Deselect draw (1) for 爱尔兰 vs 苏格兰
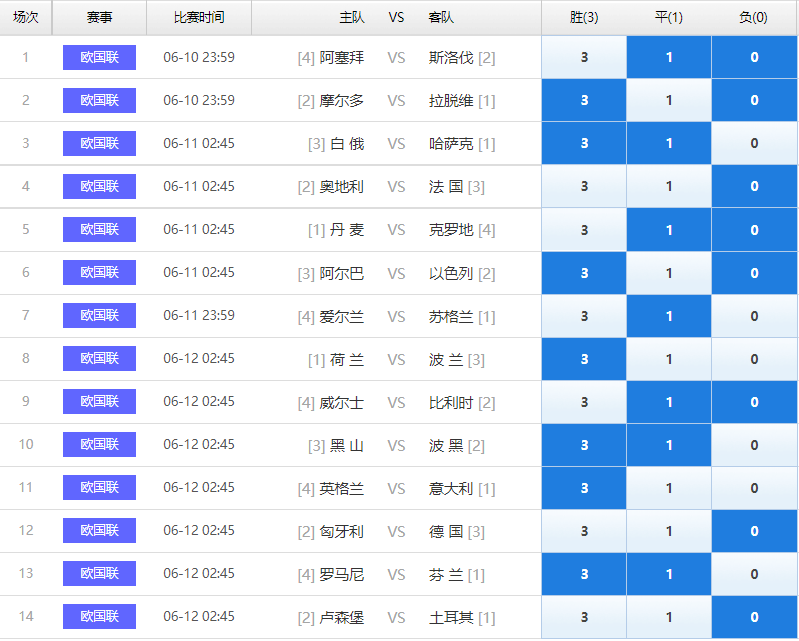Viewport: 799px width, 641px height. [x=669, y=315]
